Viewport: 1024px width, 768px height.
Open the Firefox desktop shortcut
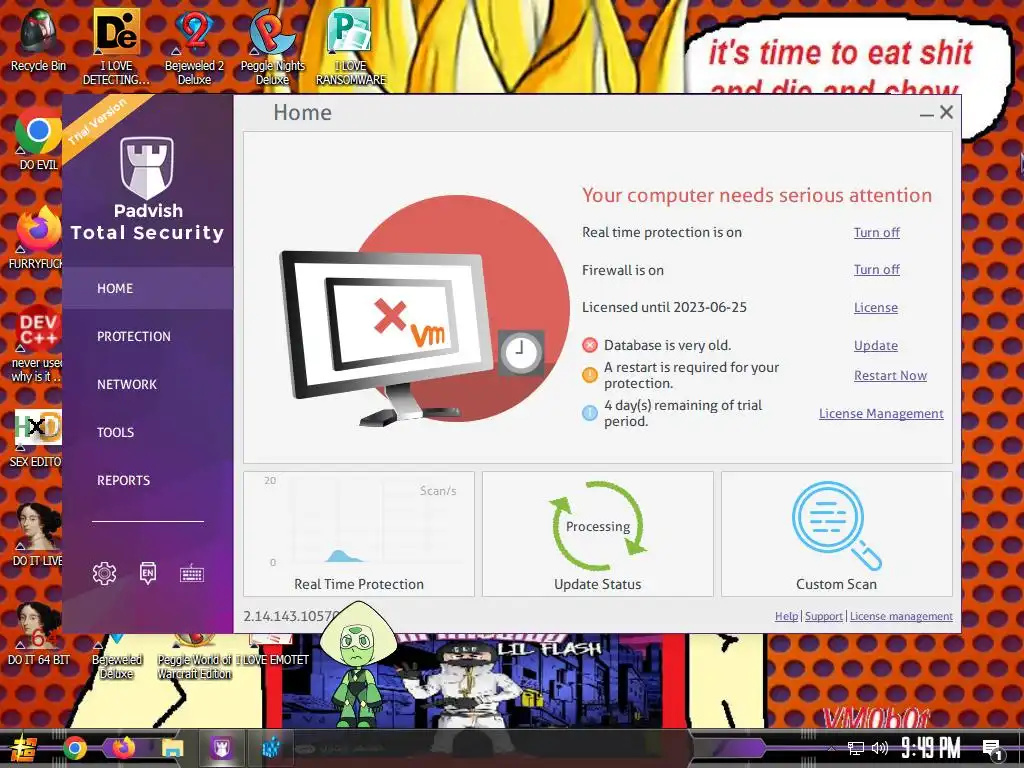38,237
